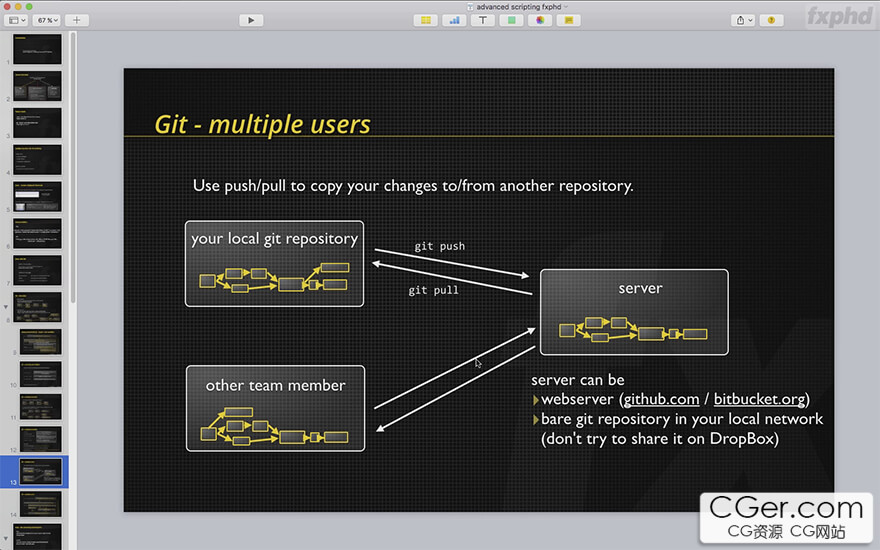Image resolution: width=880 pixels, height=550 pixels.
Task: Click the slide navigator scrollbar
Action: 73,168
